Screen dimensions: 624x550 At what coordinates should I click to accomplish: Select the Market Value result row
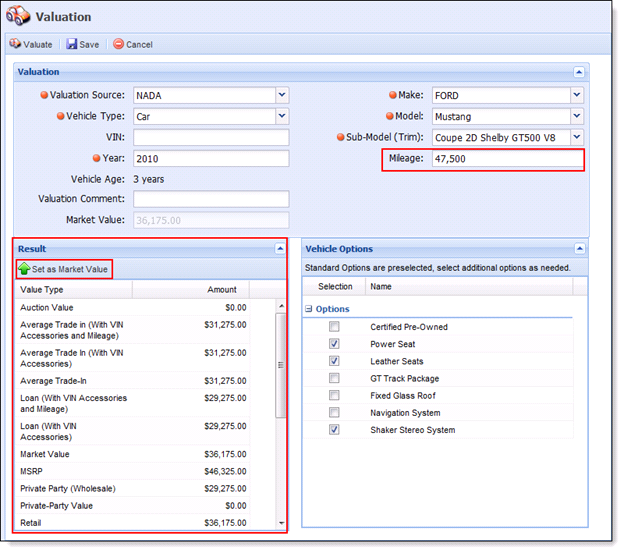(133, 454)
